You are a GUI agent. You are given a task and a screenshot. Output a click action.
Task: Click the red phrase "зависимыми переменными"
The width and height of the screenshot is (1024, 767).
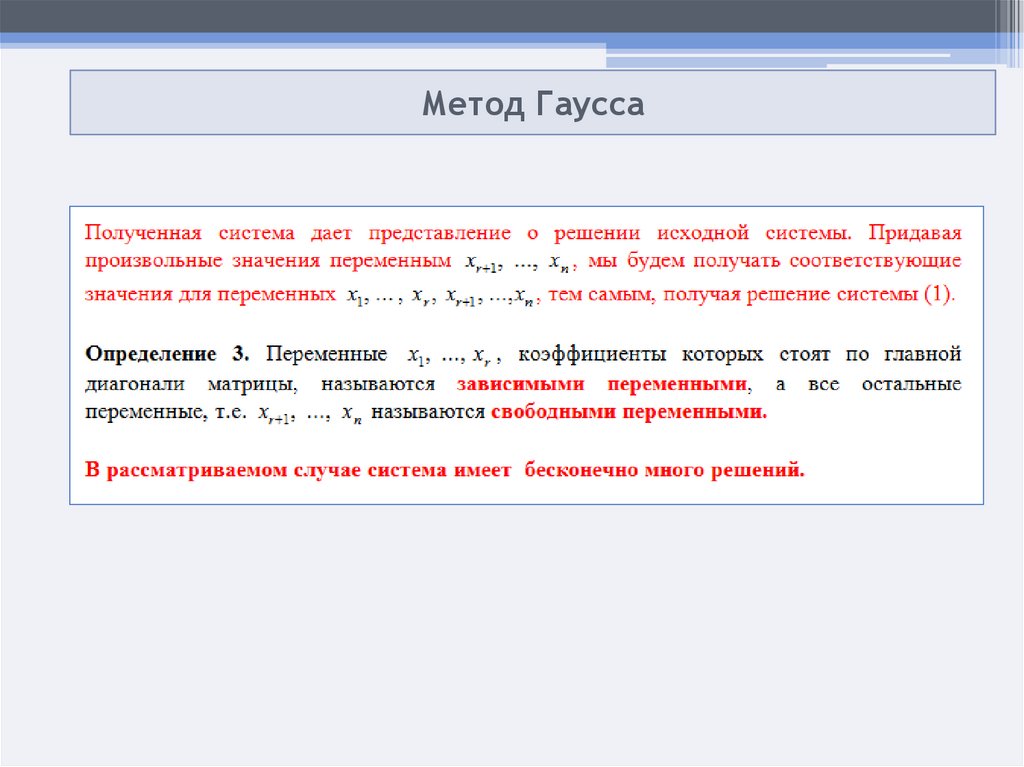pyautogui.click(x=602, y=384)
